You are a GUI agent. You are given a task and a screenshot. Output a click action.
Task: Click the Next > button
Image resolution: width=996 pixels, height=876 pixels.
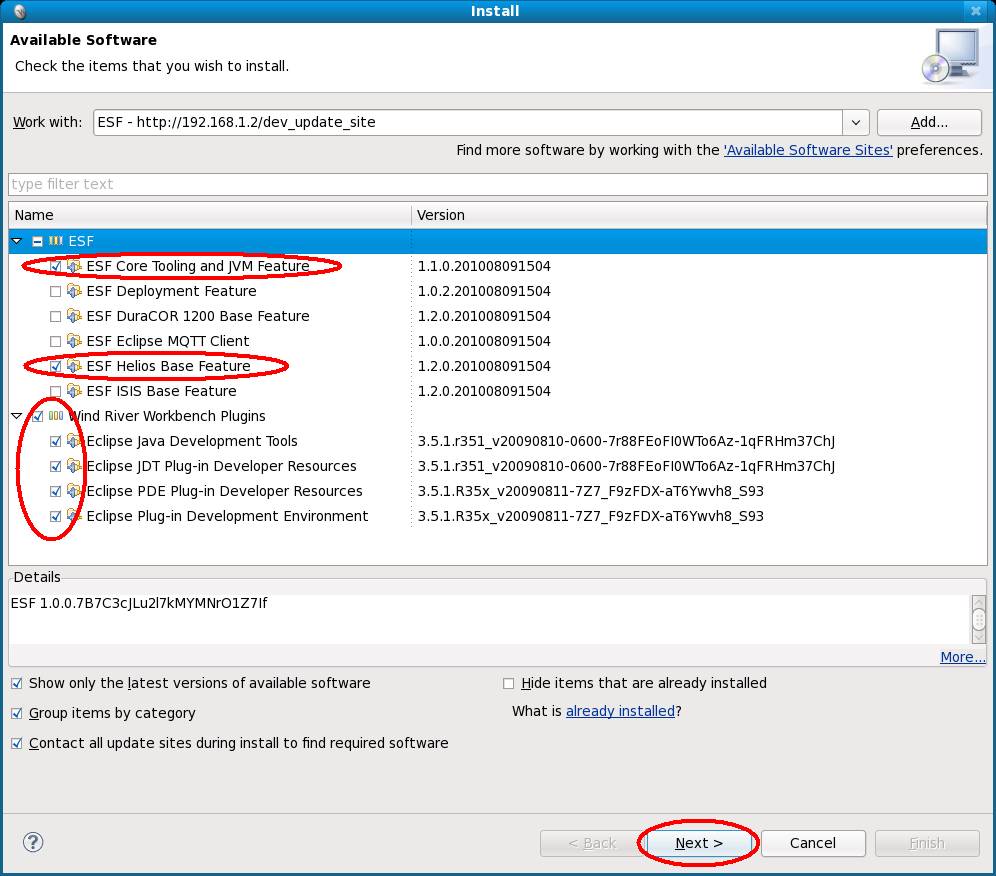pyautogui.click(x=699, y=843)
